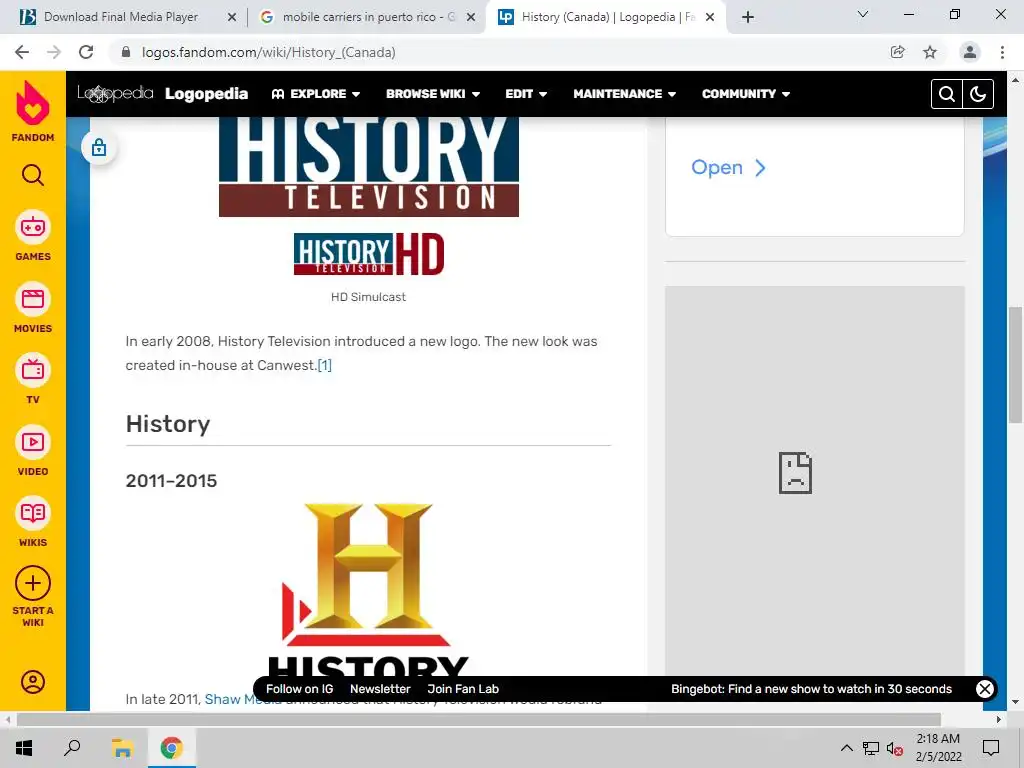The width and height of the screenshot is (1024, 768).
Task: Click Join Fan Lab in bottom bar
Action: click(x=463, y=689)
